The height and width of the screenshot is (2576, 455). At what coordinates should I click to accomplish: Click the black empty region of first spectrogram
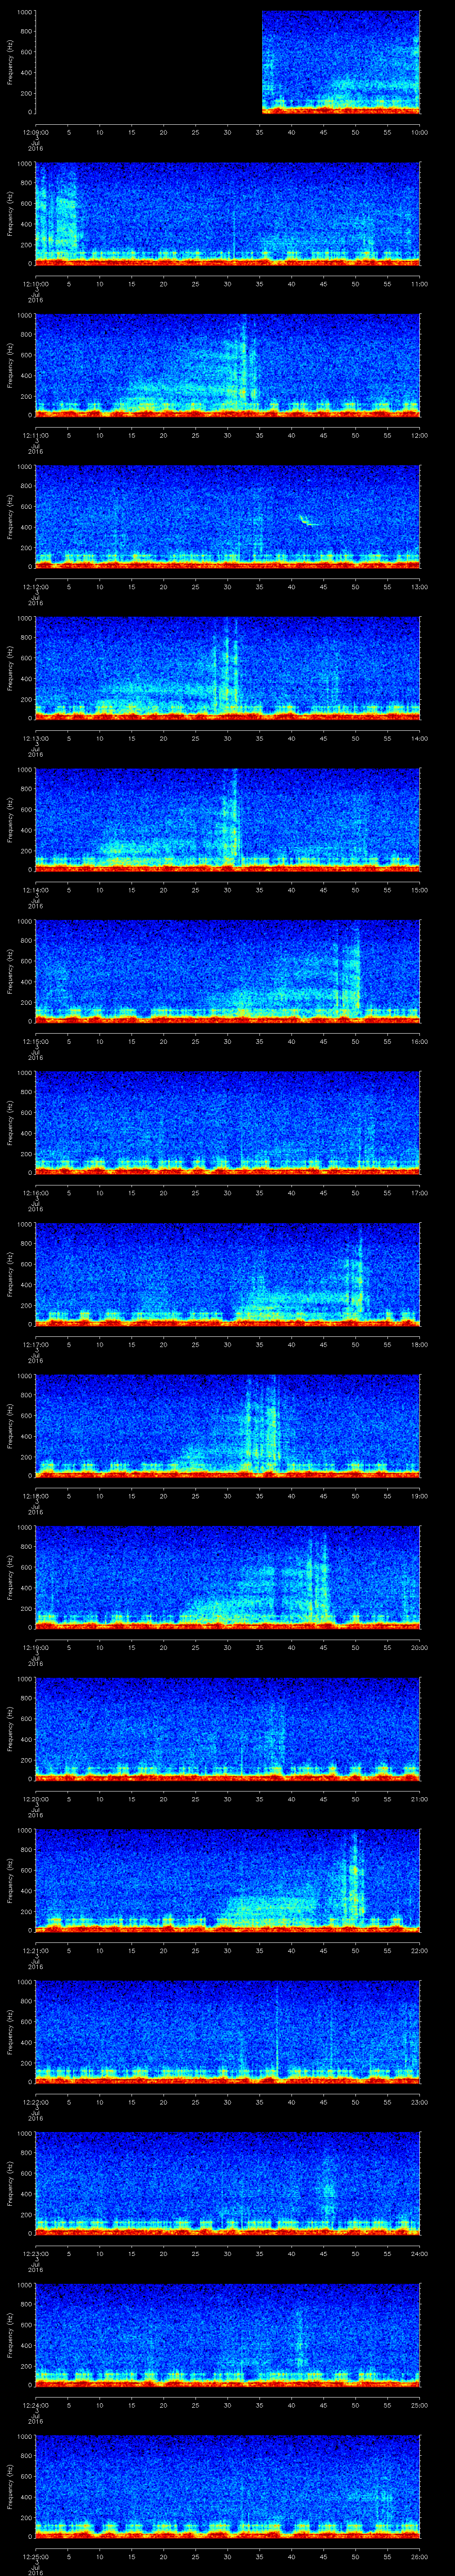(x=148, y=62)
